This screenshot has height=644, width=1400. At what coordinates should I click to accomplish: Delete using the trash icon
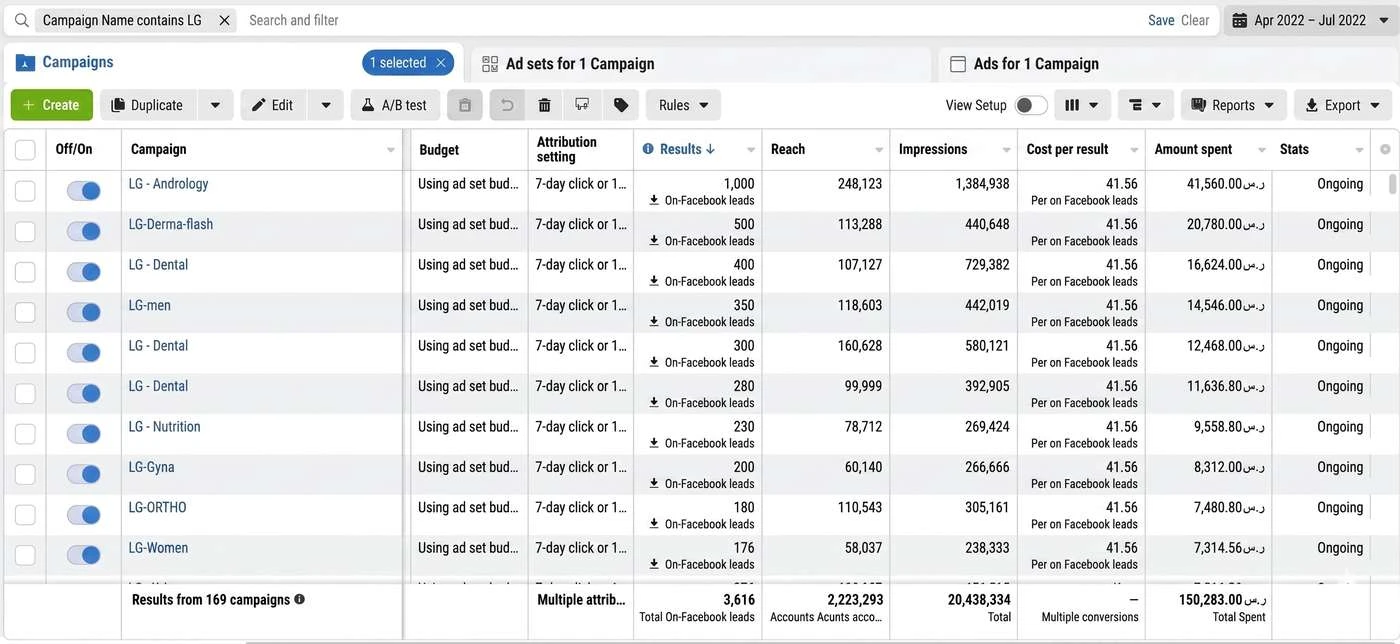pyautogui.click(x=544, y=105)
